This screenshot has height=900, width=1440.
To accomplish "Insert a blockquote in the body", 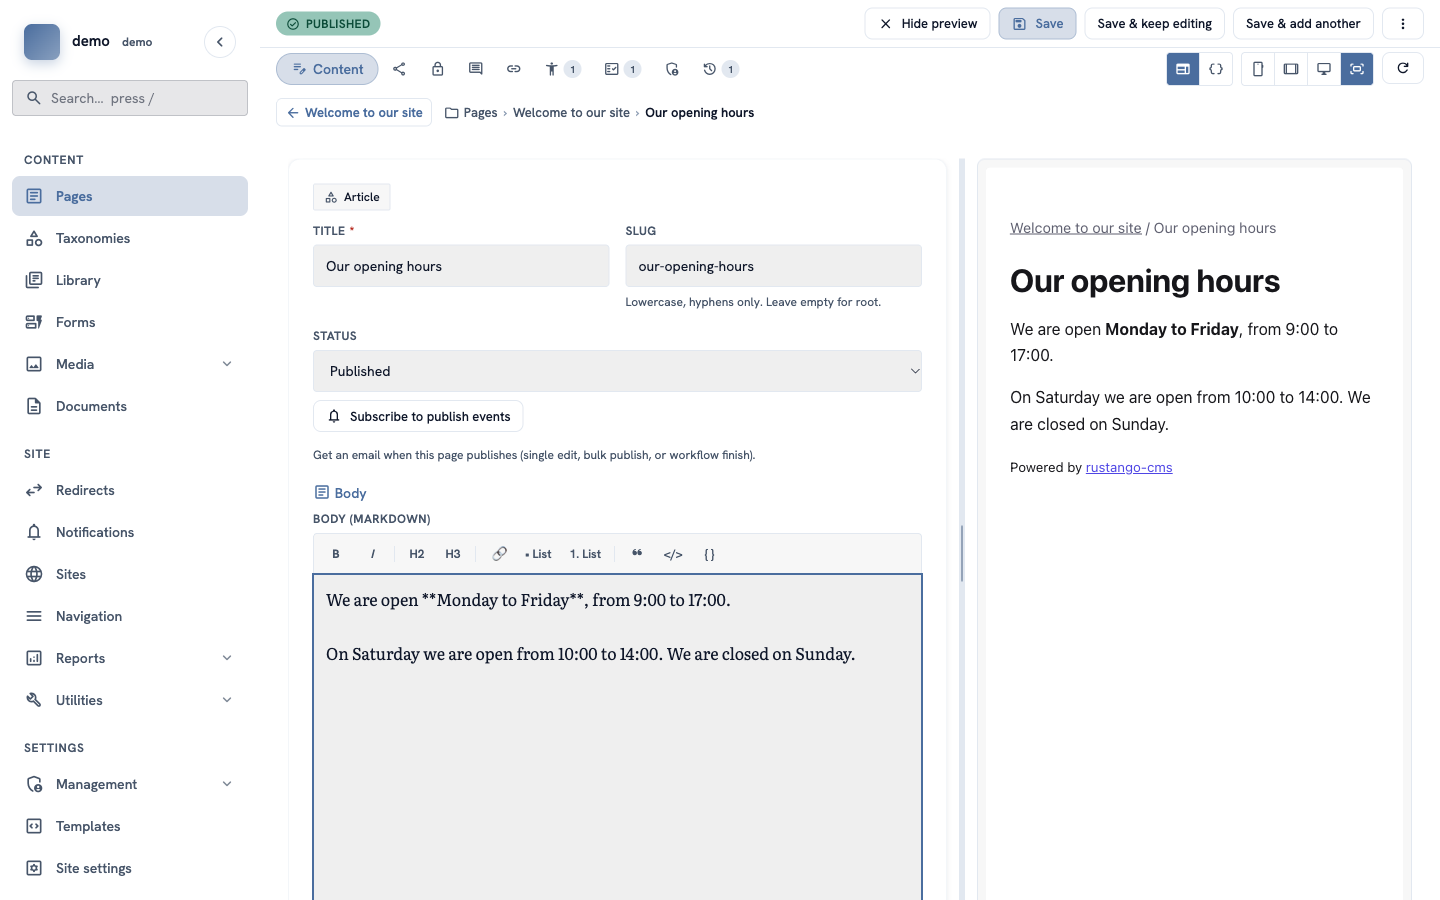I will coord(637,554).
